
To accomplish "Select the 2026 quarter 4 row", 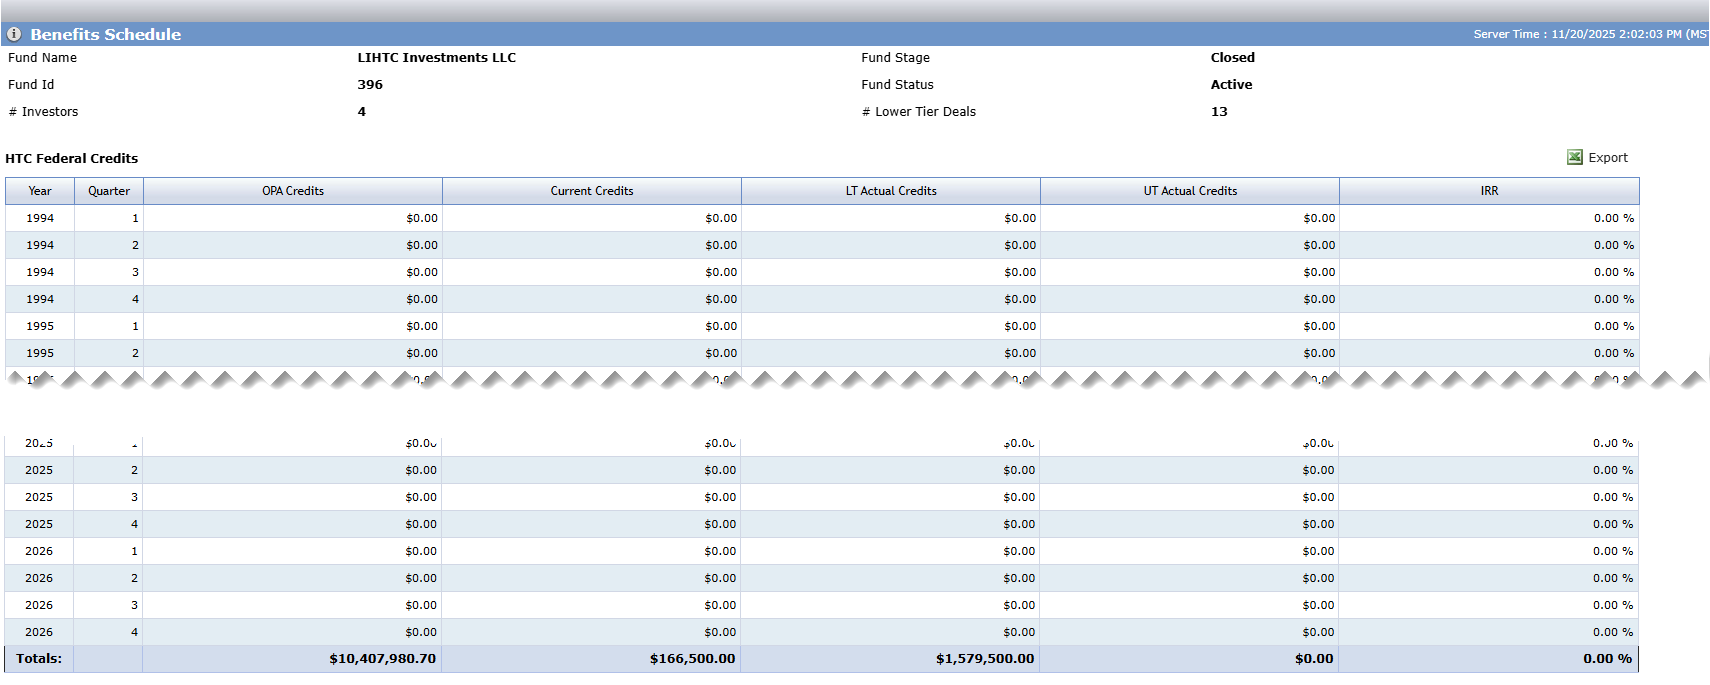I will (821, 632).
